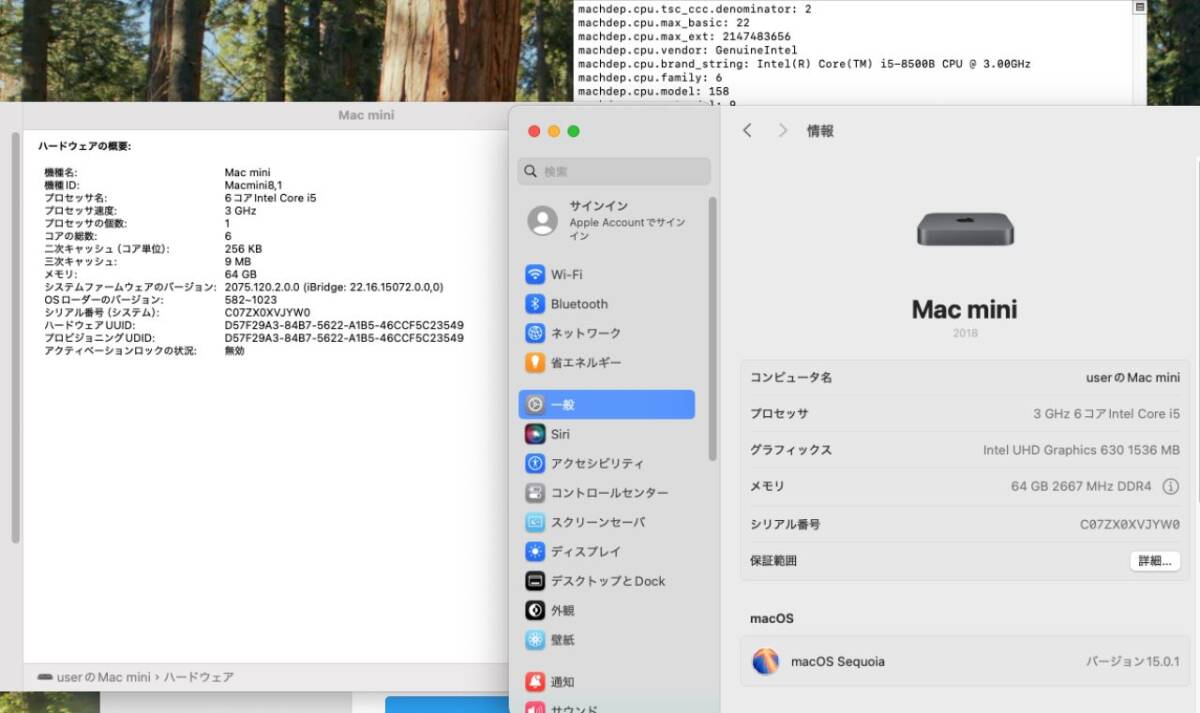Open Wi-Fi settings in the sidebar
Image resolution: width=1200 pixels, height=713 pixels.
coord(570,274)
